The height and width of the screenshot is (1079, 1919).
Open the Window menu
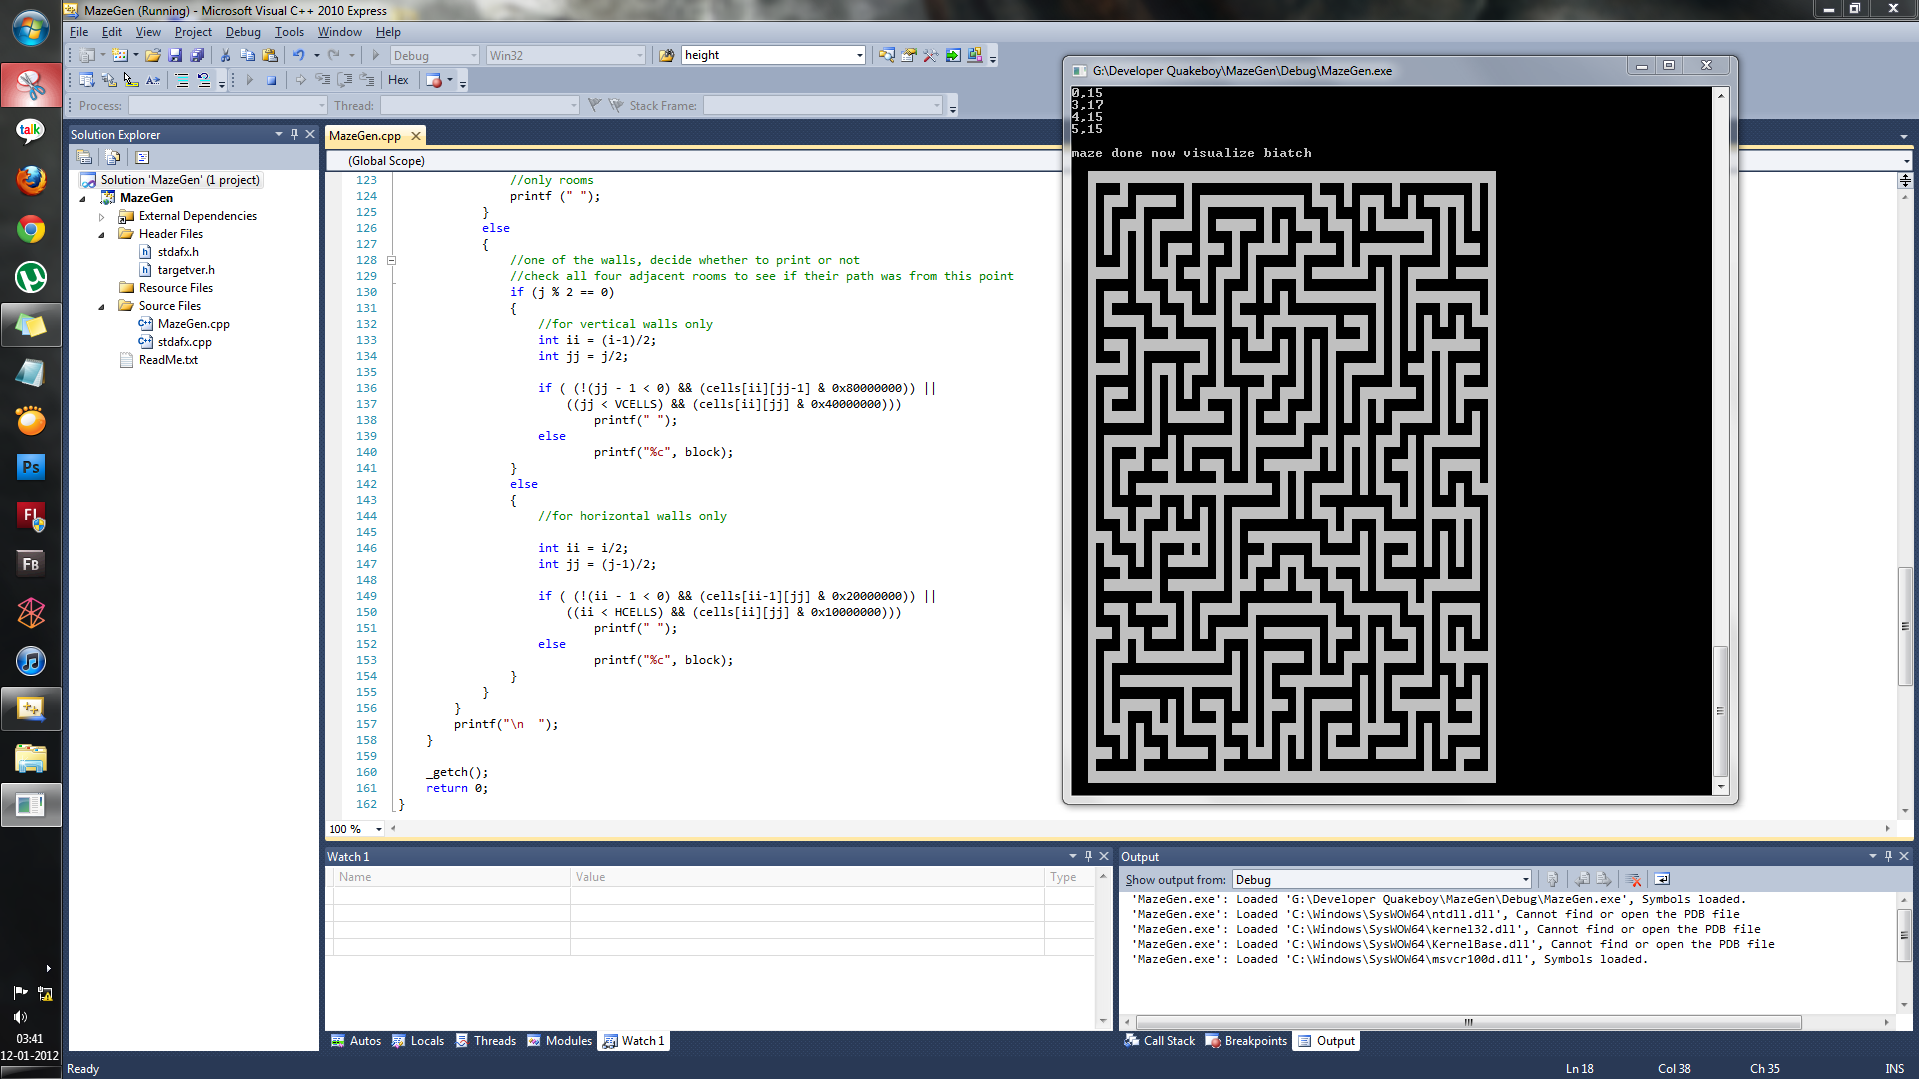(340, 32)
